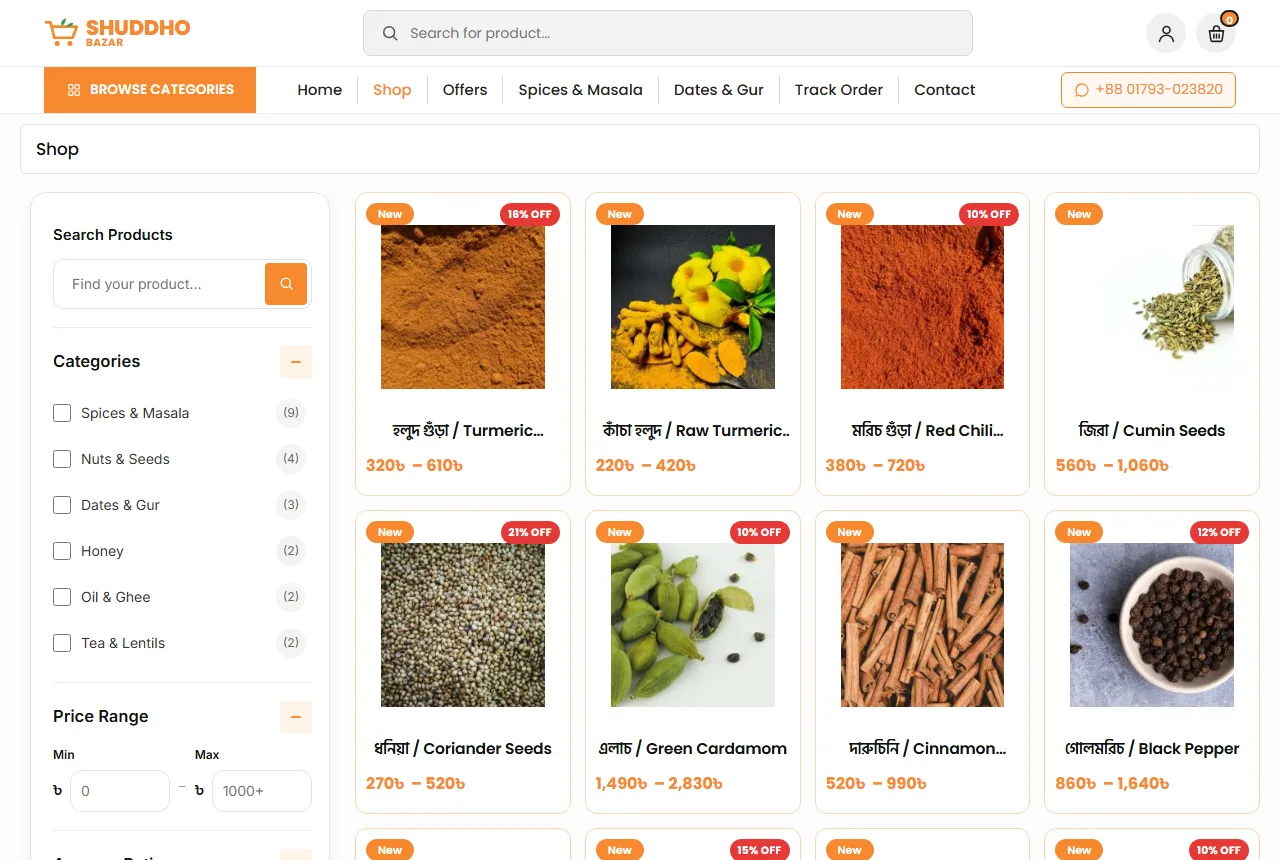Check the Nuts & Seeds category
Image resolution: width=1280 pixels, height=860 pixels.
click(62, 459)
